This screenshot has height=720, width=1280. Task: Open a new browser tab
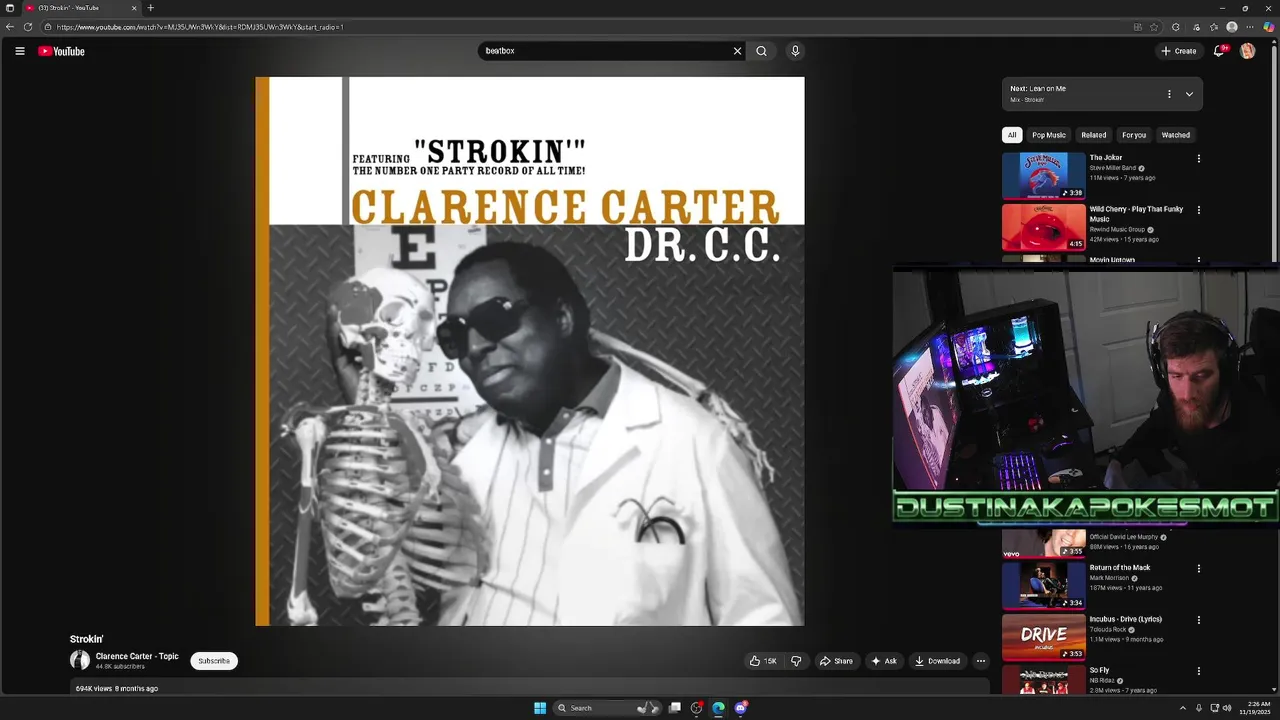coord(151,8)
